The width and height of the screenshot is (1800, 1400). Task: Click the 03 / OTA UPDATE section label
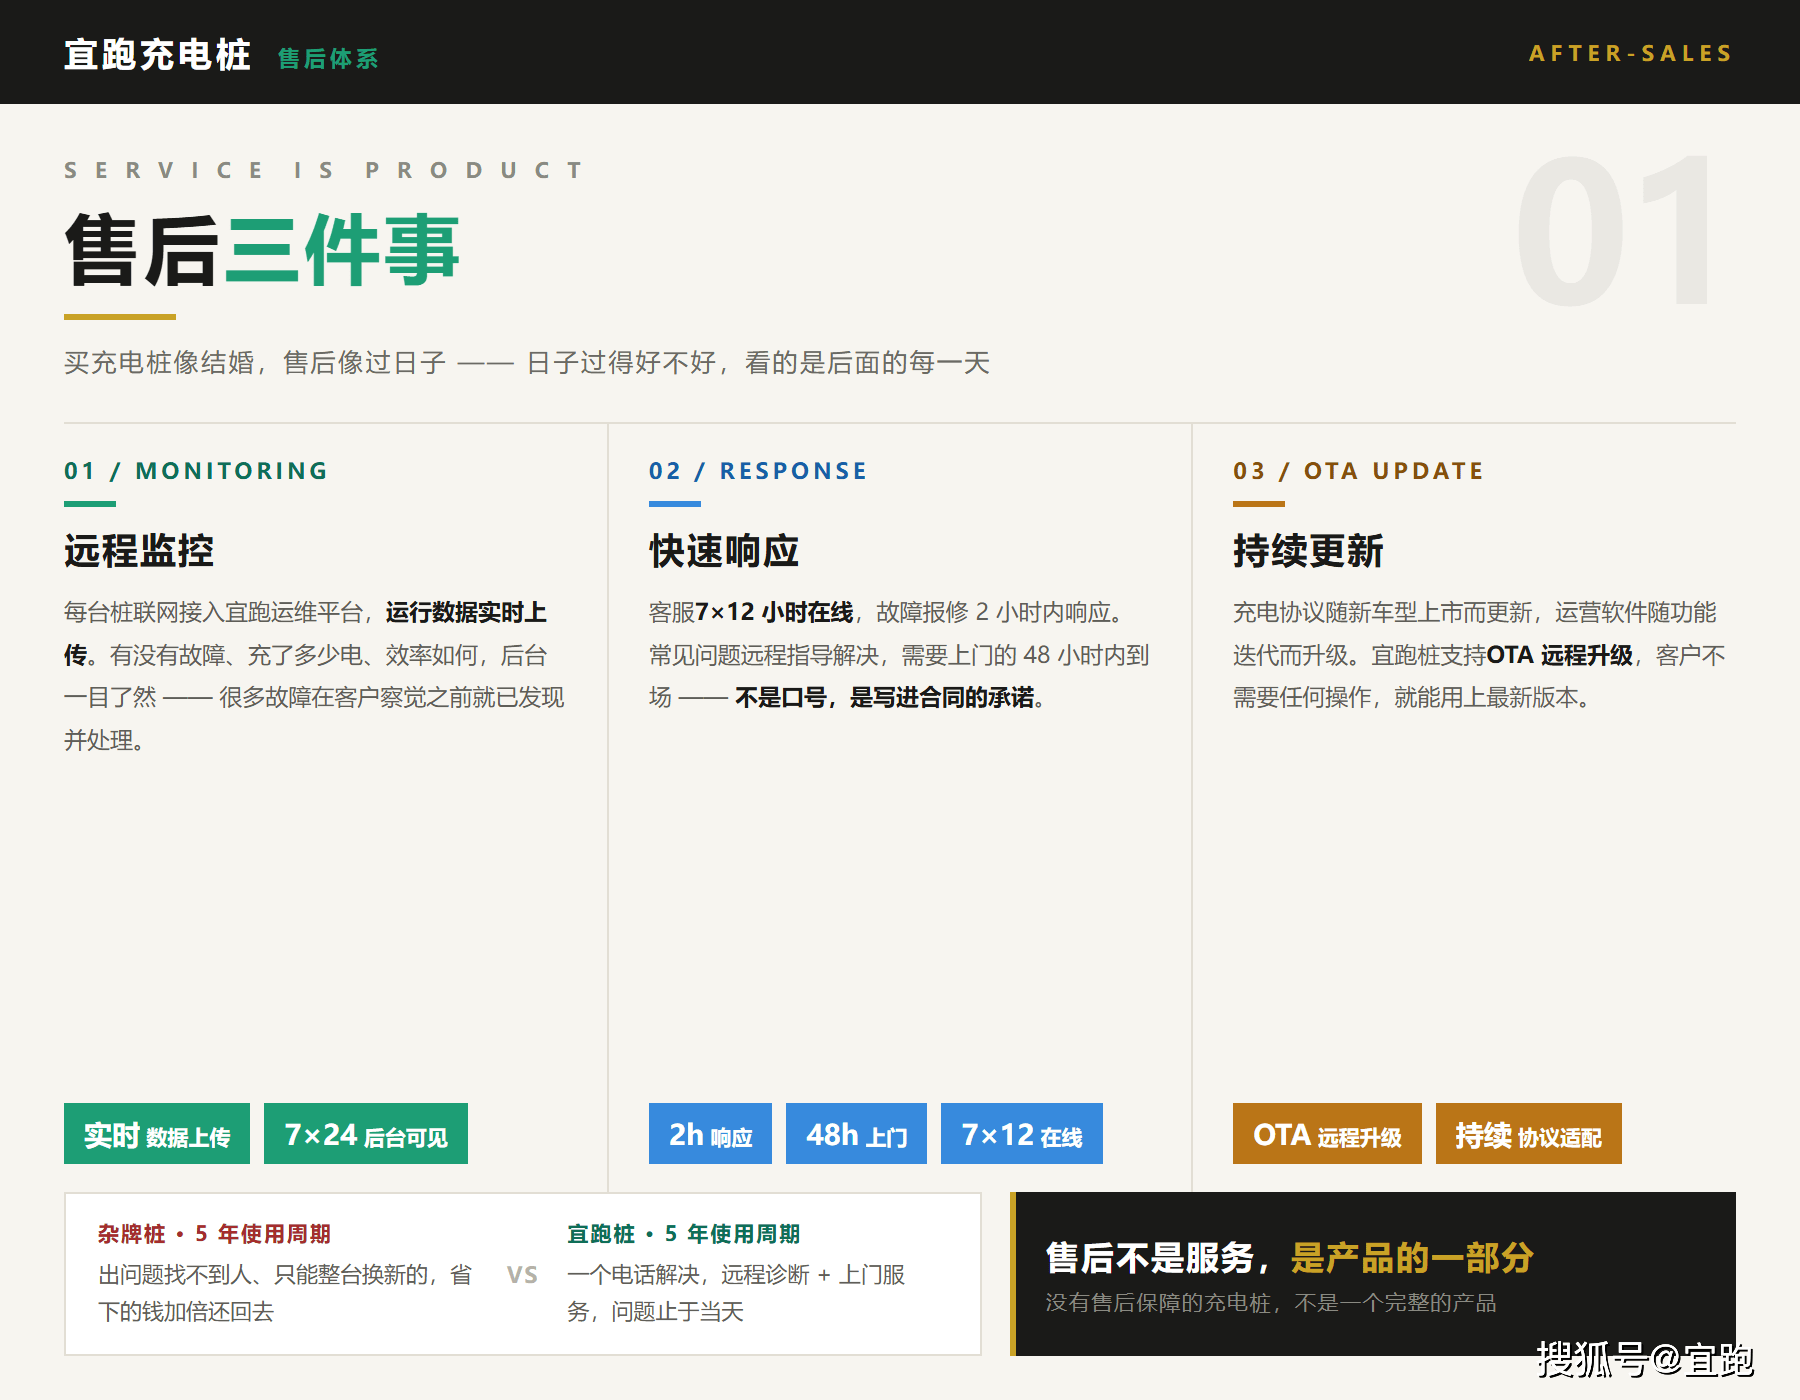pyautogui.click(x=1358, y=471)
